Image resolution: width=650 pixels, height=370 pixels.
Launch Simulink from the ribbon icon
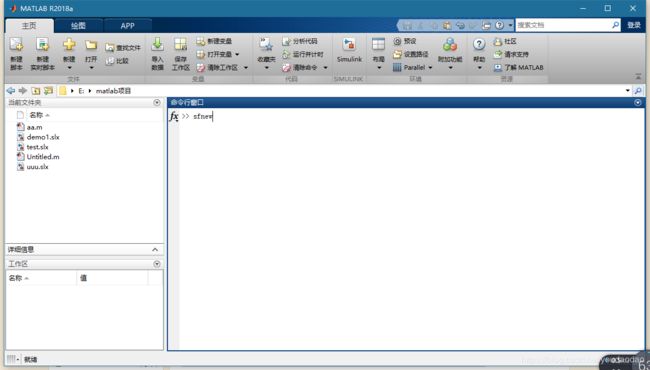click(x=349, y=45)
